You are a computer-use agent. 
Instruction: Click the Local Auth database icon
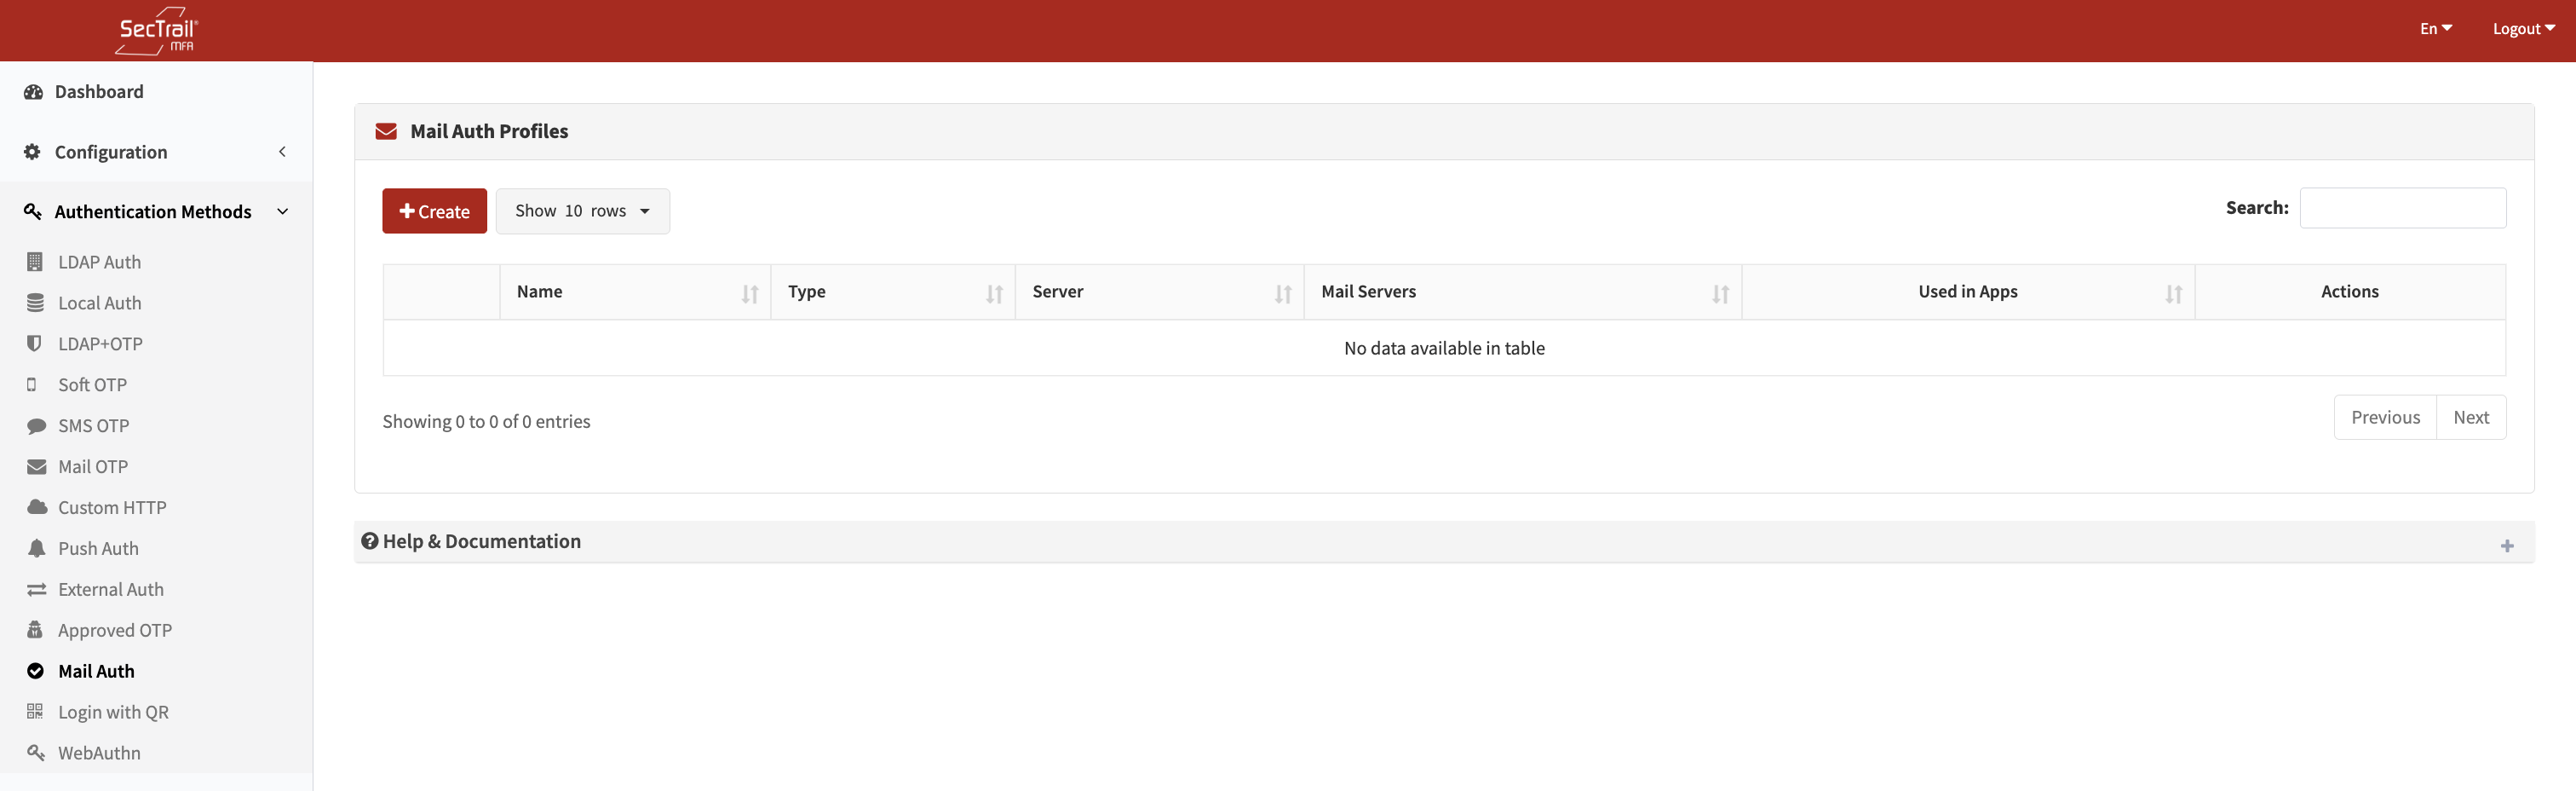coord(35,303)
